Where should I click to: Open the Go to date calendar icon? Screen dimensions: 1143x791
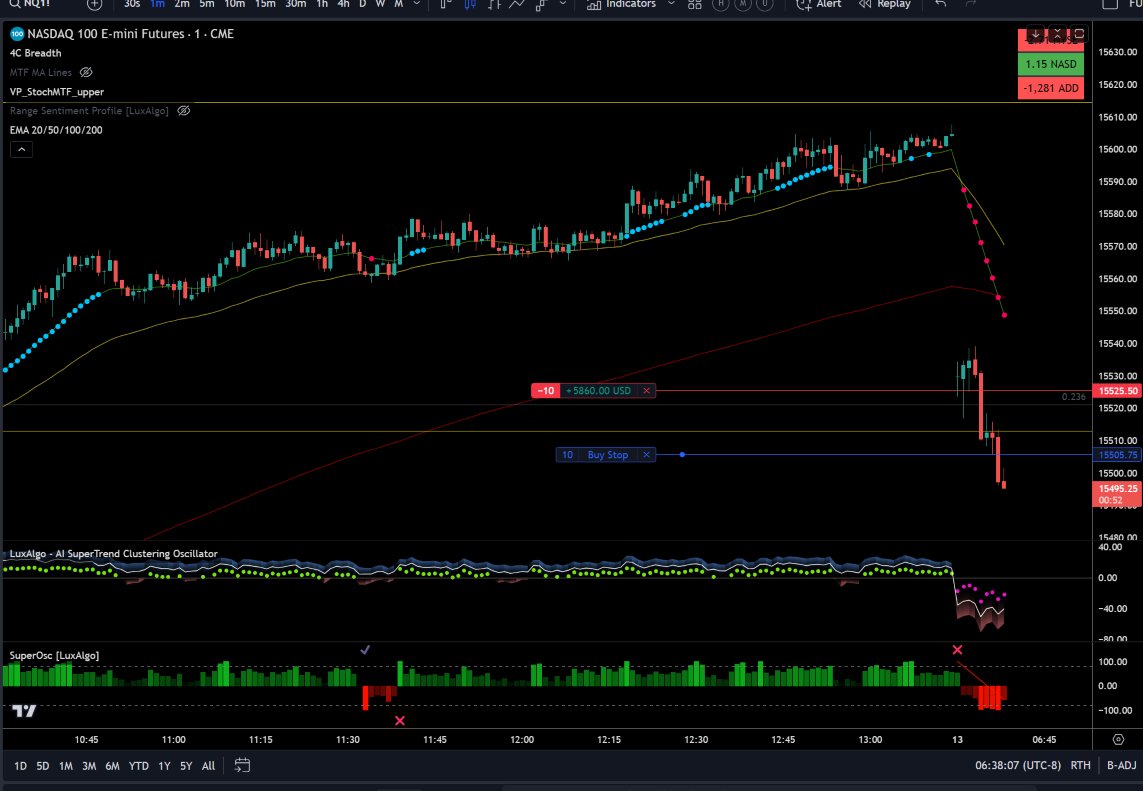pos(242,765)
